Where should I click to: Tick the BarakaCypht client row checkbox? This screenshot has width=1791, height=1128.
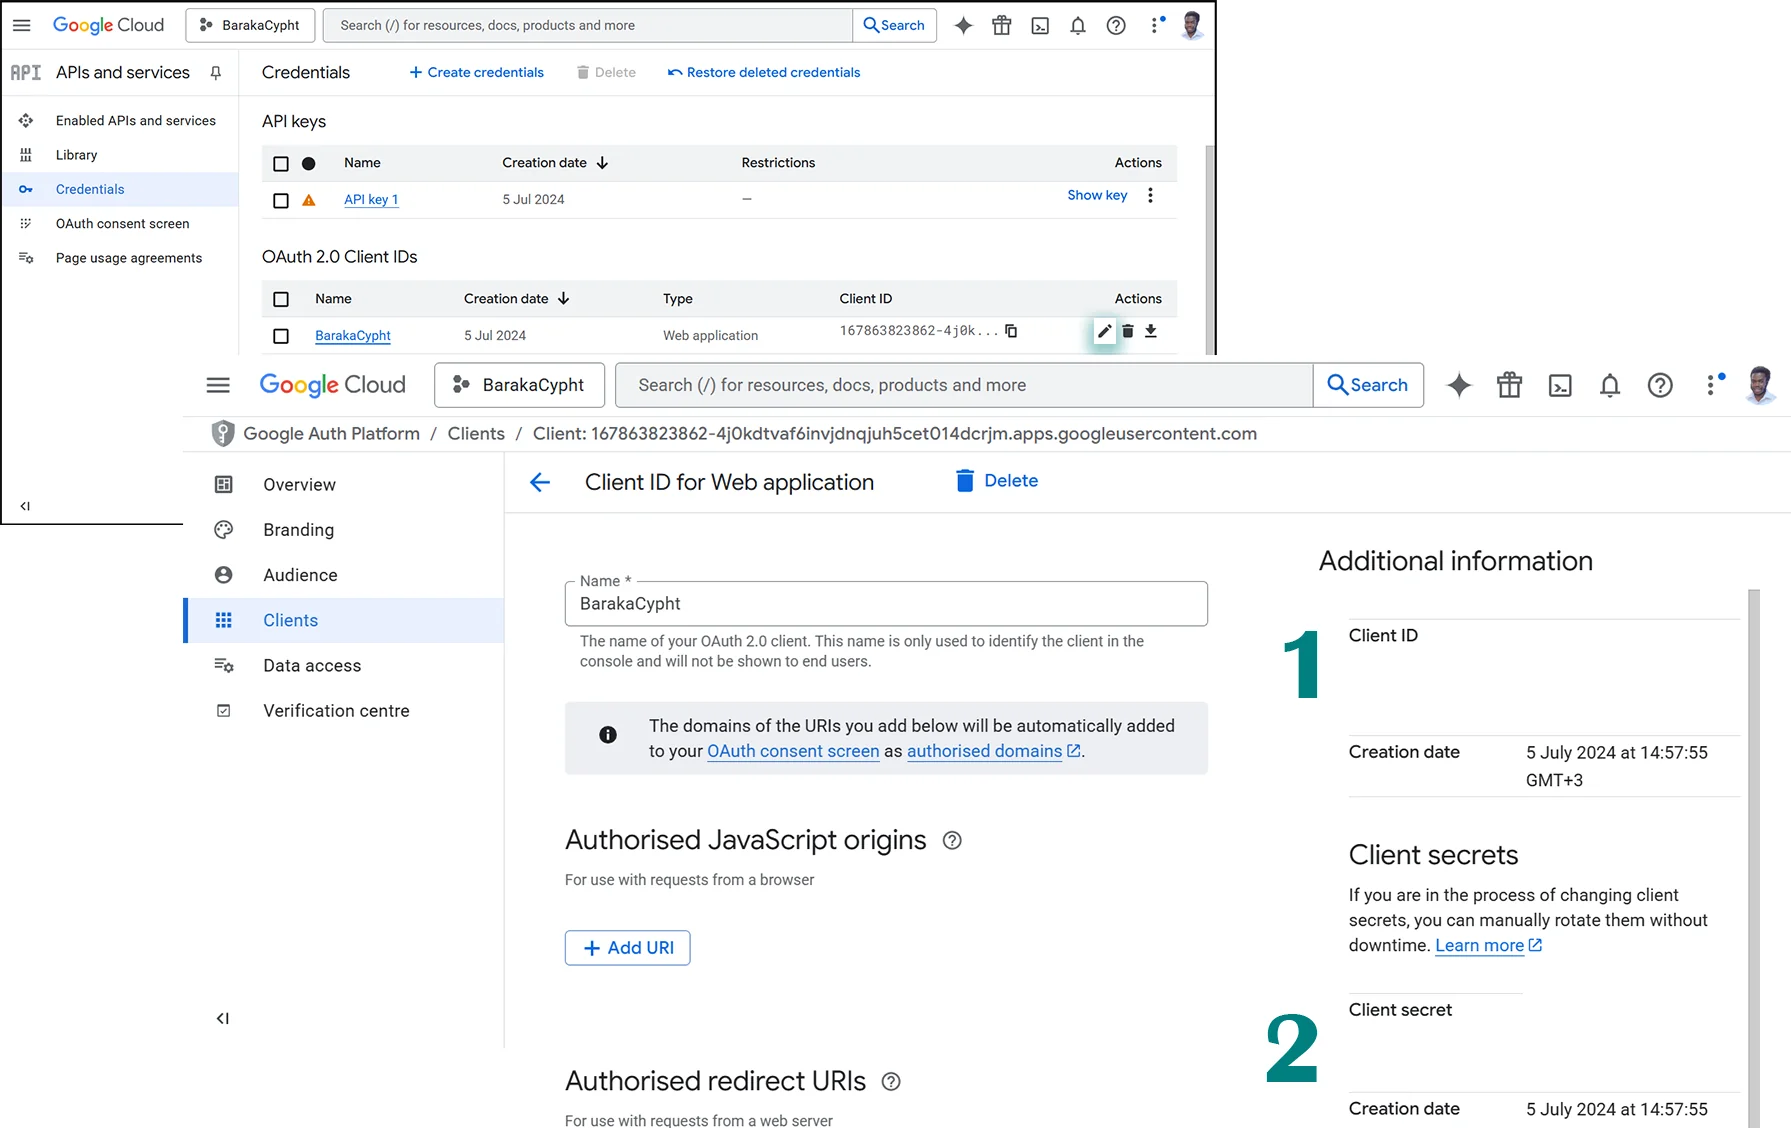281,337
